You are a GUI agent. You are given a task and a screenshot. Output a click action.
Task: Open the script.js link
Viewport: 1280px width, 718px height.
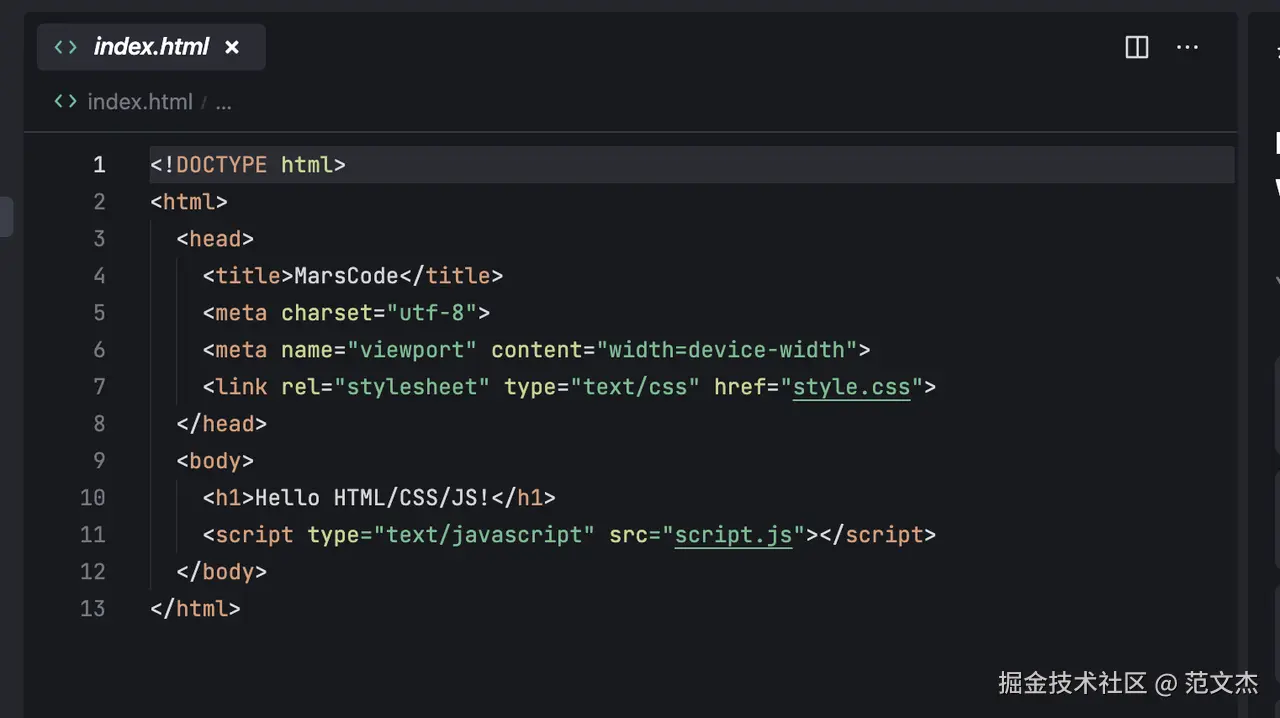[733, 535]
